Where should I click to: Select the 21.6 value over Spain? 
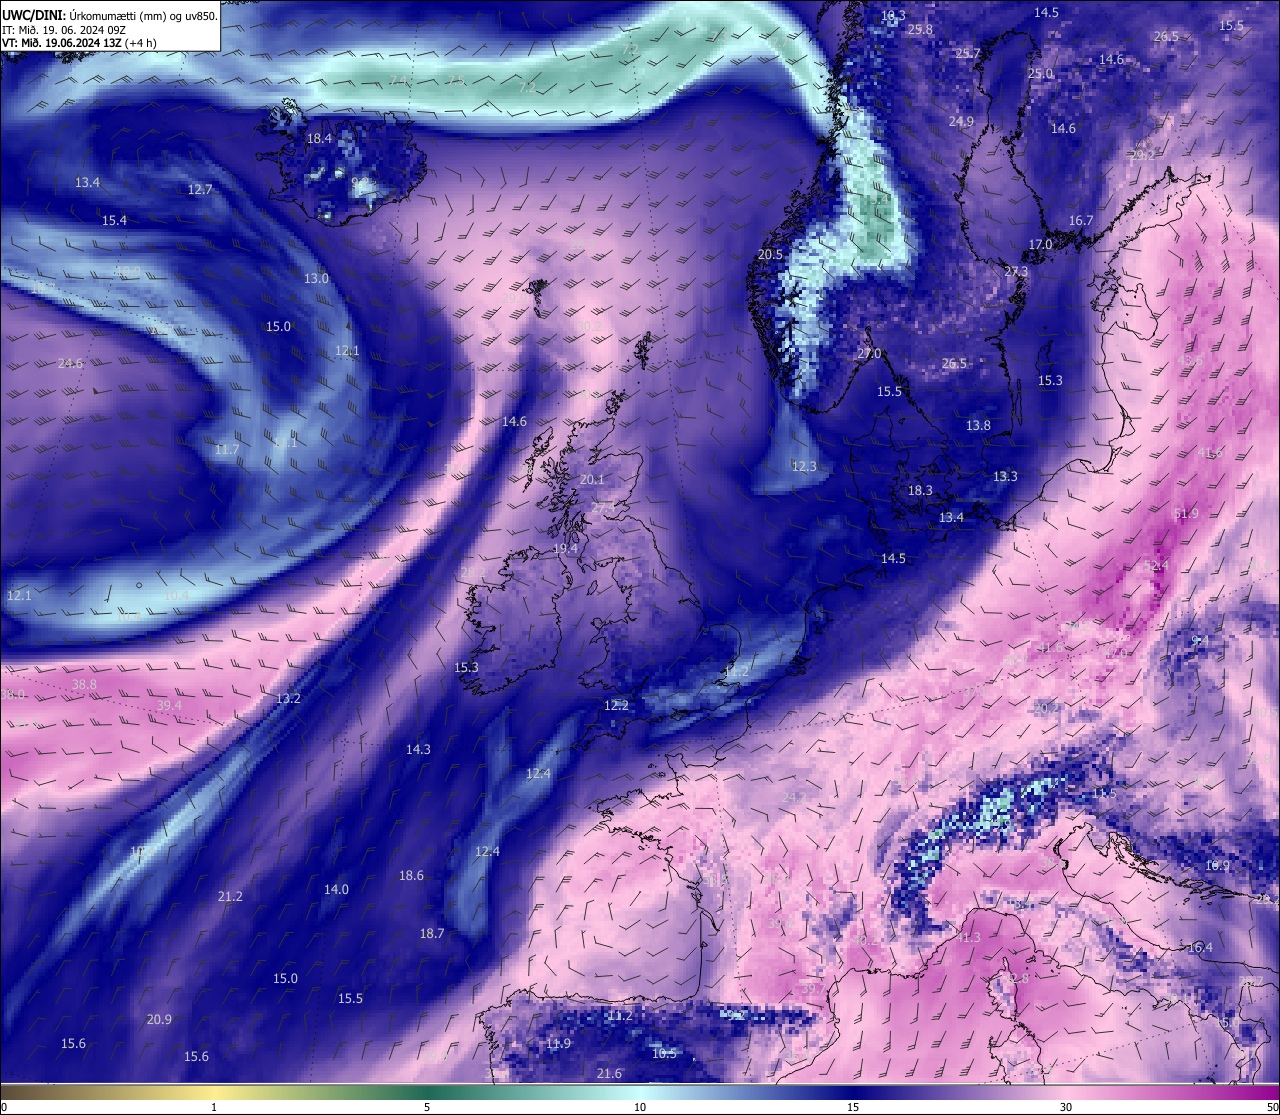coord(609,1073)
